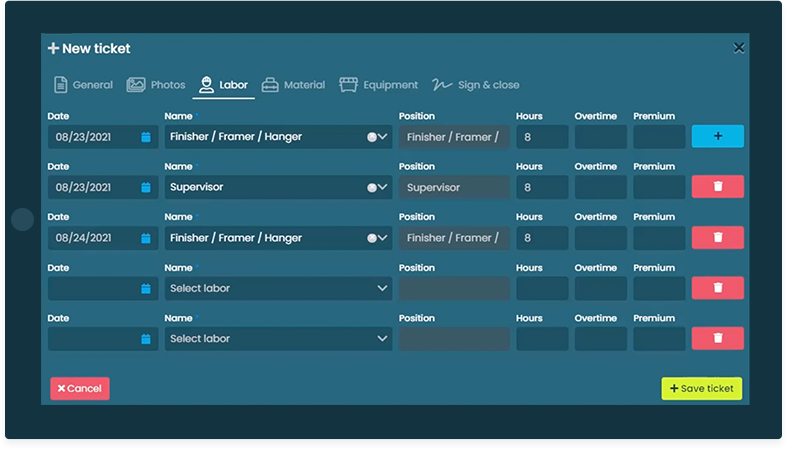
Task: Toggle the circle indicator in first Name field
Action: (x=371, y=137)
